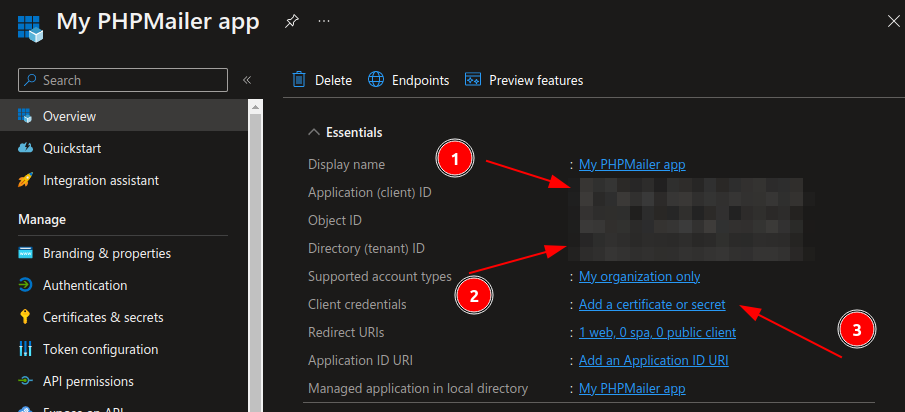Click the sidebar scrollbar up arrow
The width and height of the screenshot is (905, 412).
tap(256, 106)
